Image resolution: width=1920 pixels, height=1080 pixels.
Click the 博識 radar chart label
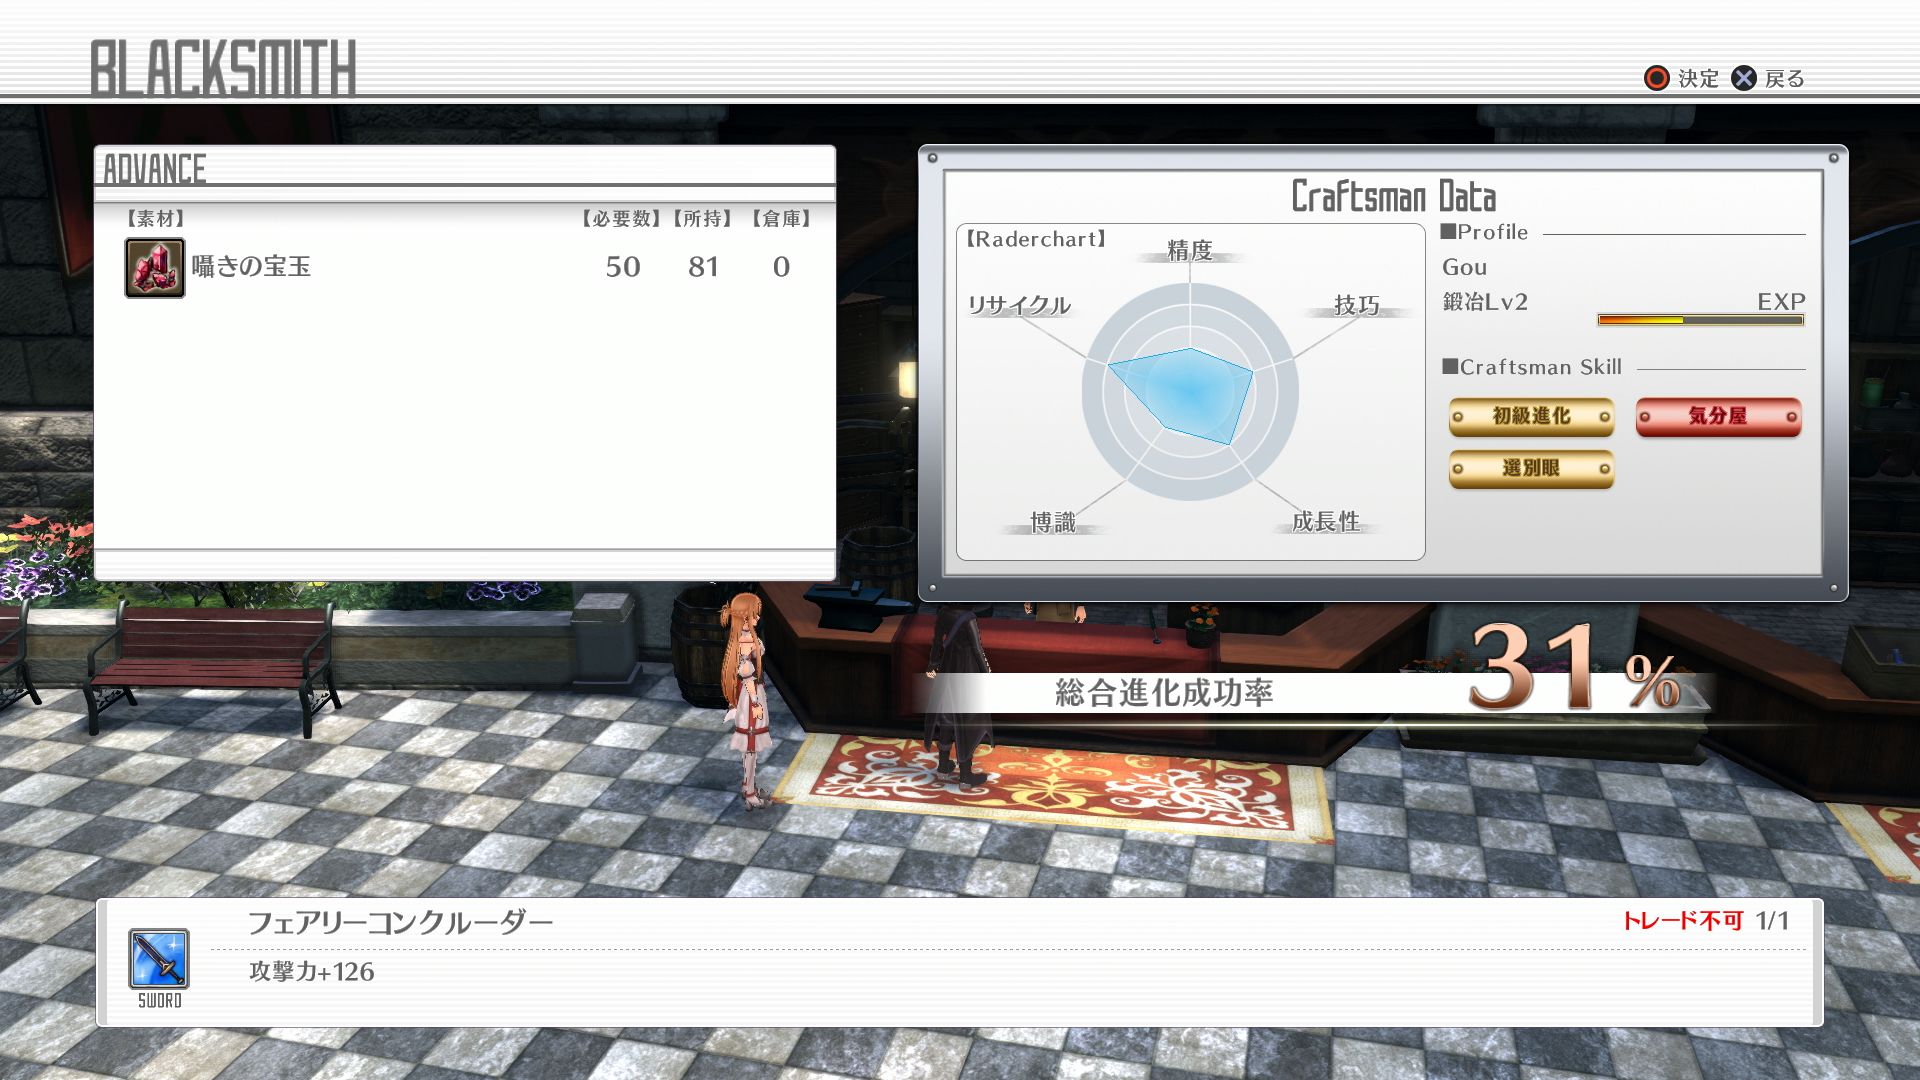[1053, 522]
